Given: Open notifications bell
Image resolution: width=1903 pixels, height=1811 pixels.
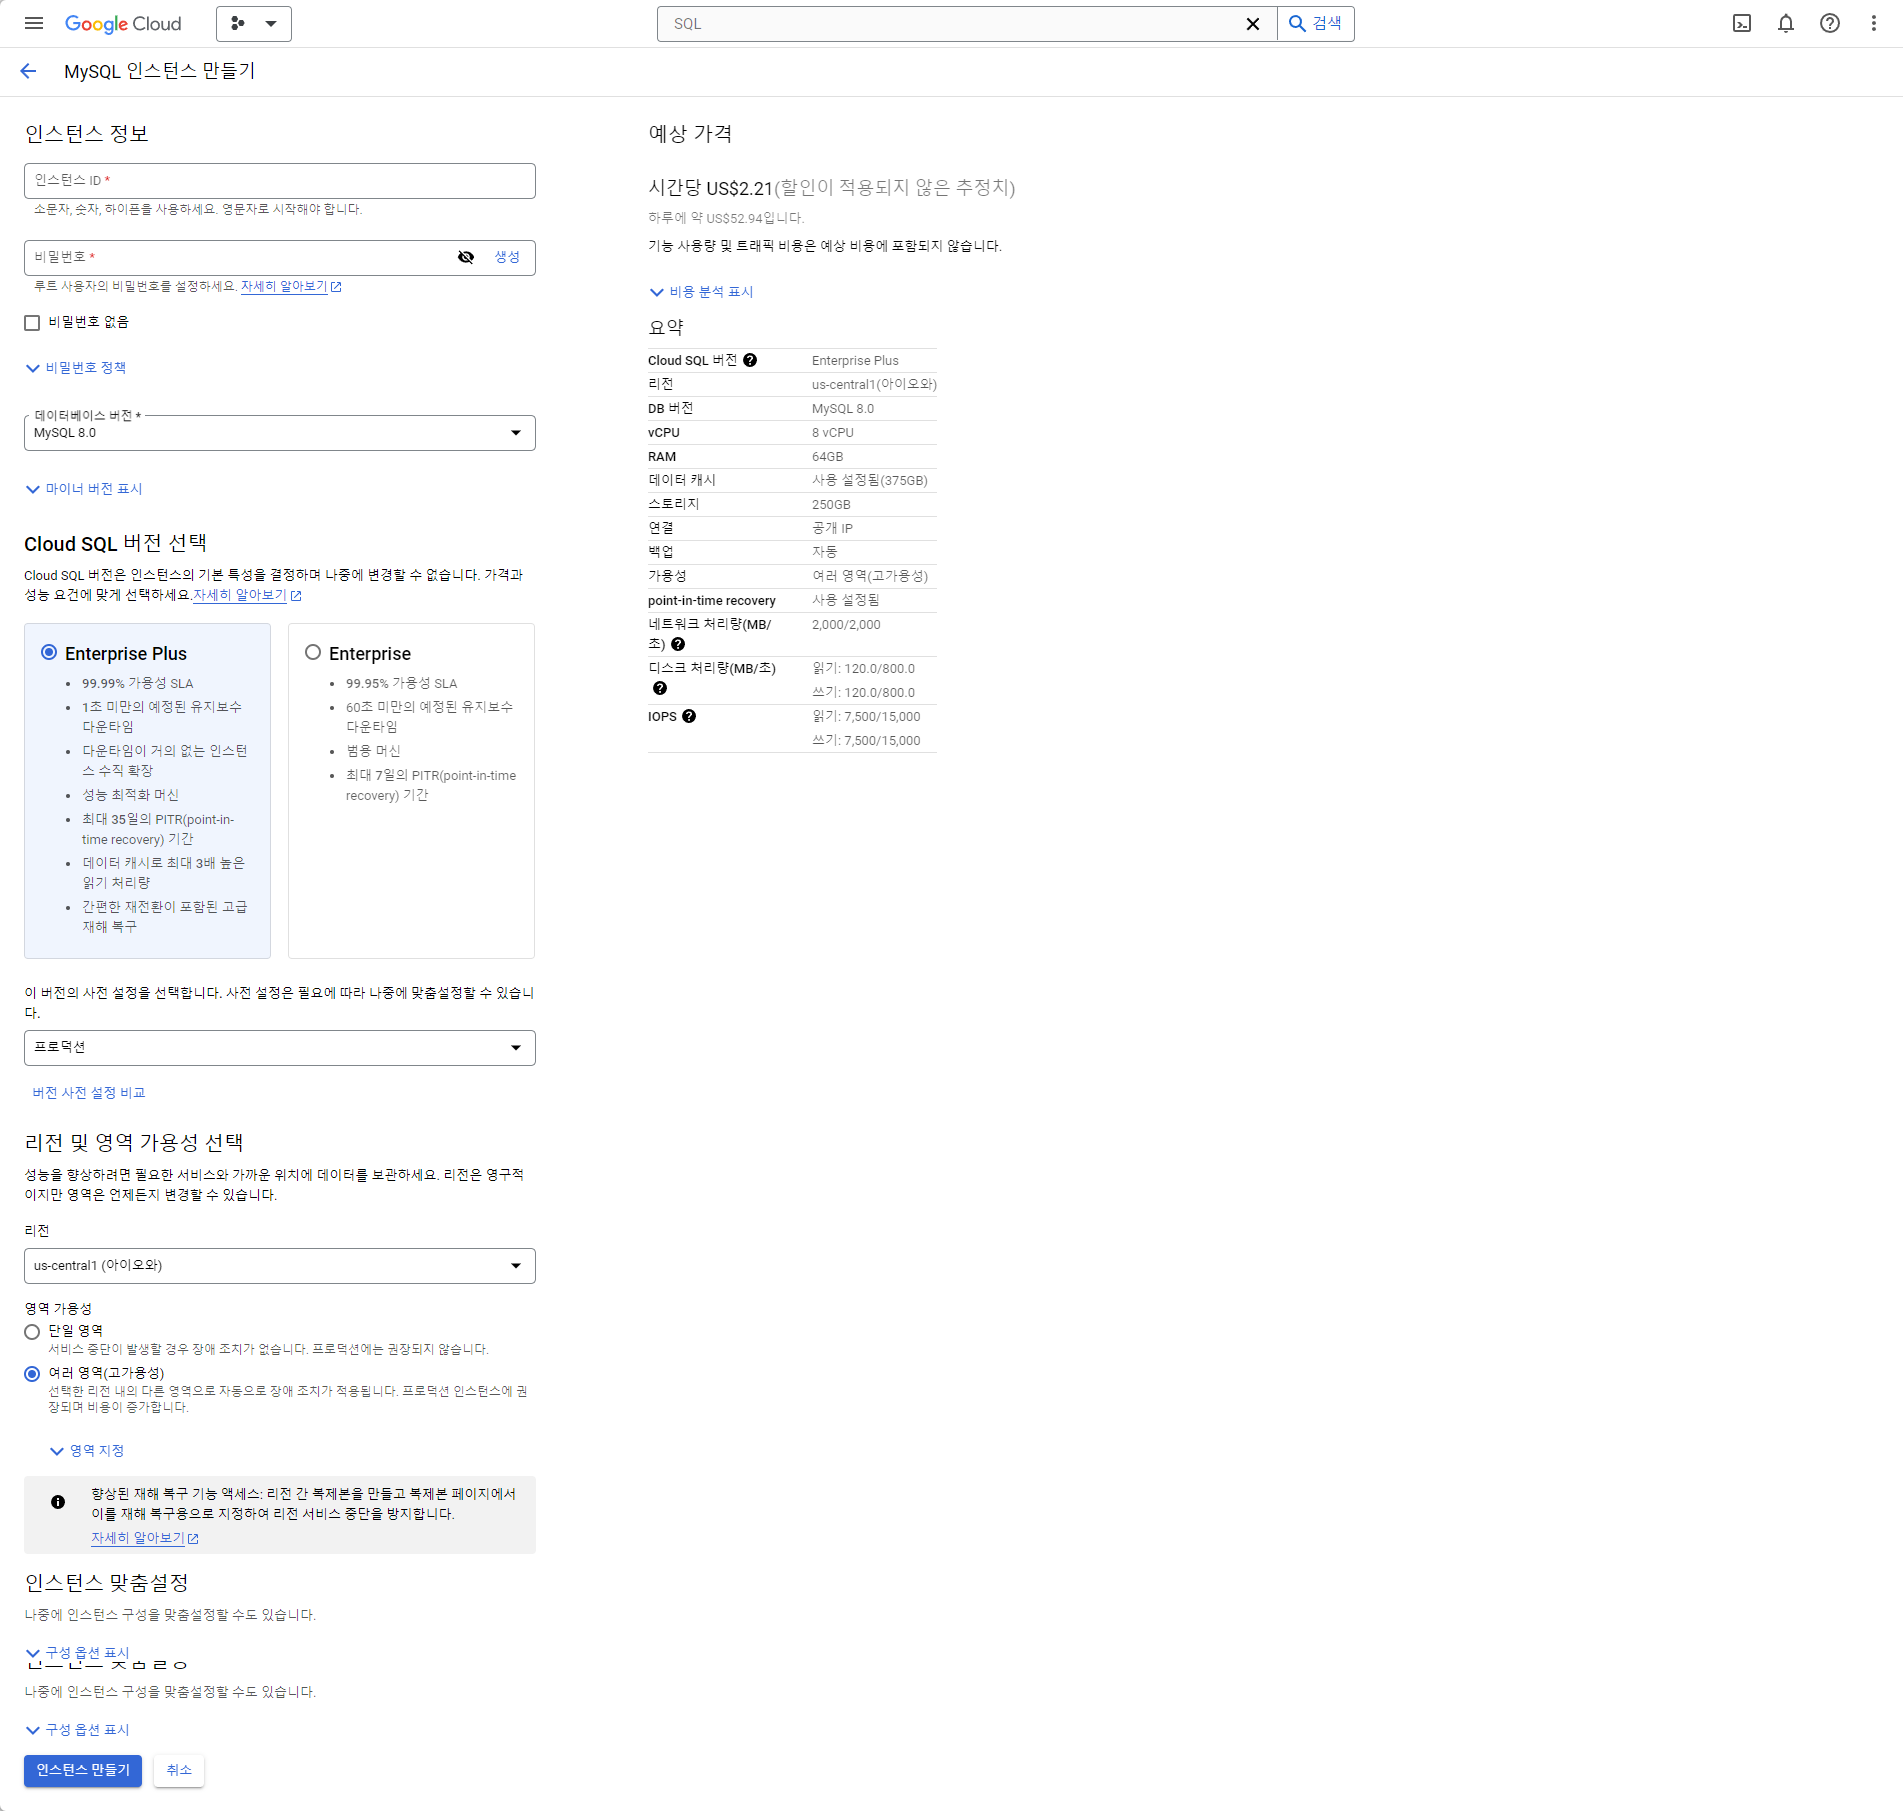Looking at the screenshot, I should pos(1786,23).
